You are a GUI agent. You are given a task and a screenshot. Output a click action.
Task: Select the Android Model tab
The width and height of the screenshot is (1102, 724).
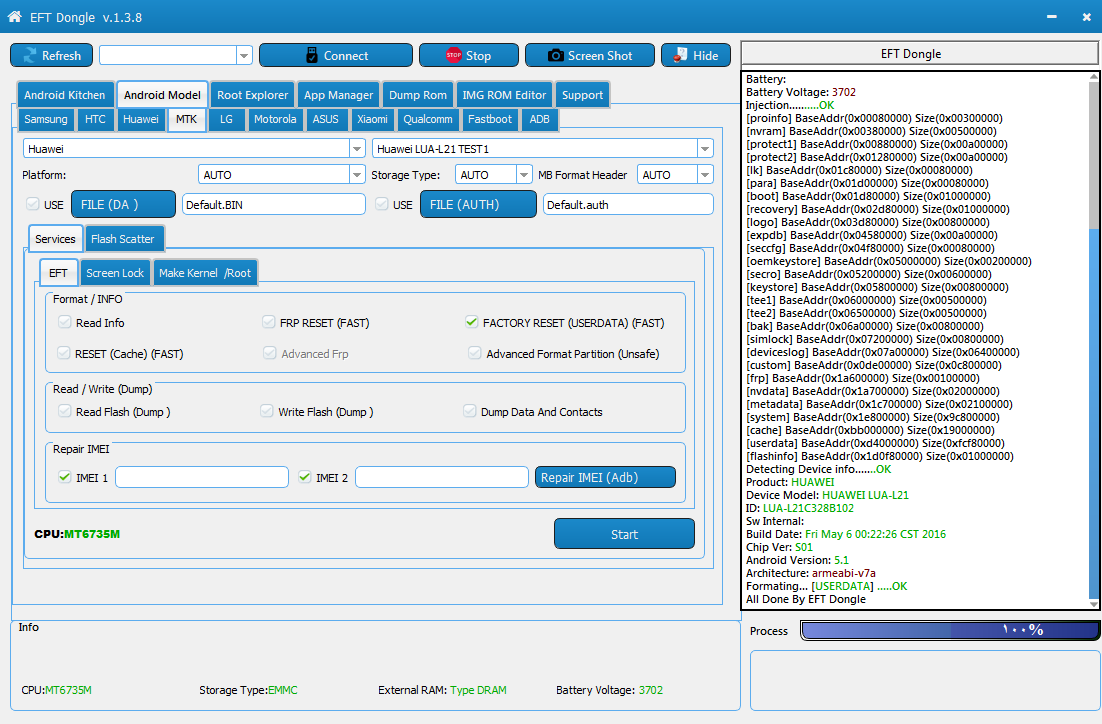pos(162,95)
